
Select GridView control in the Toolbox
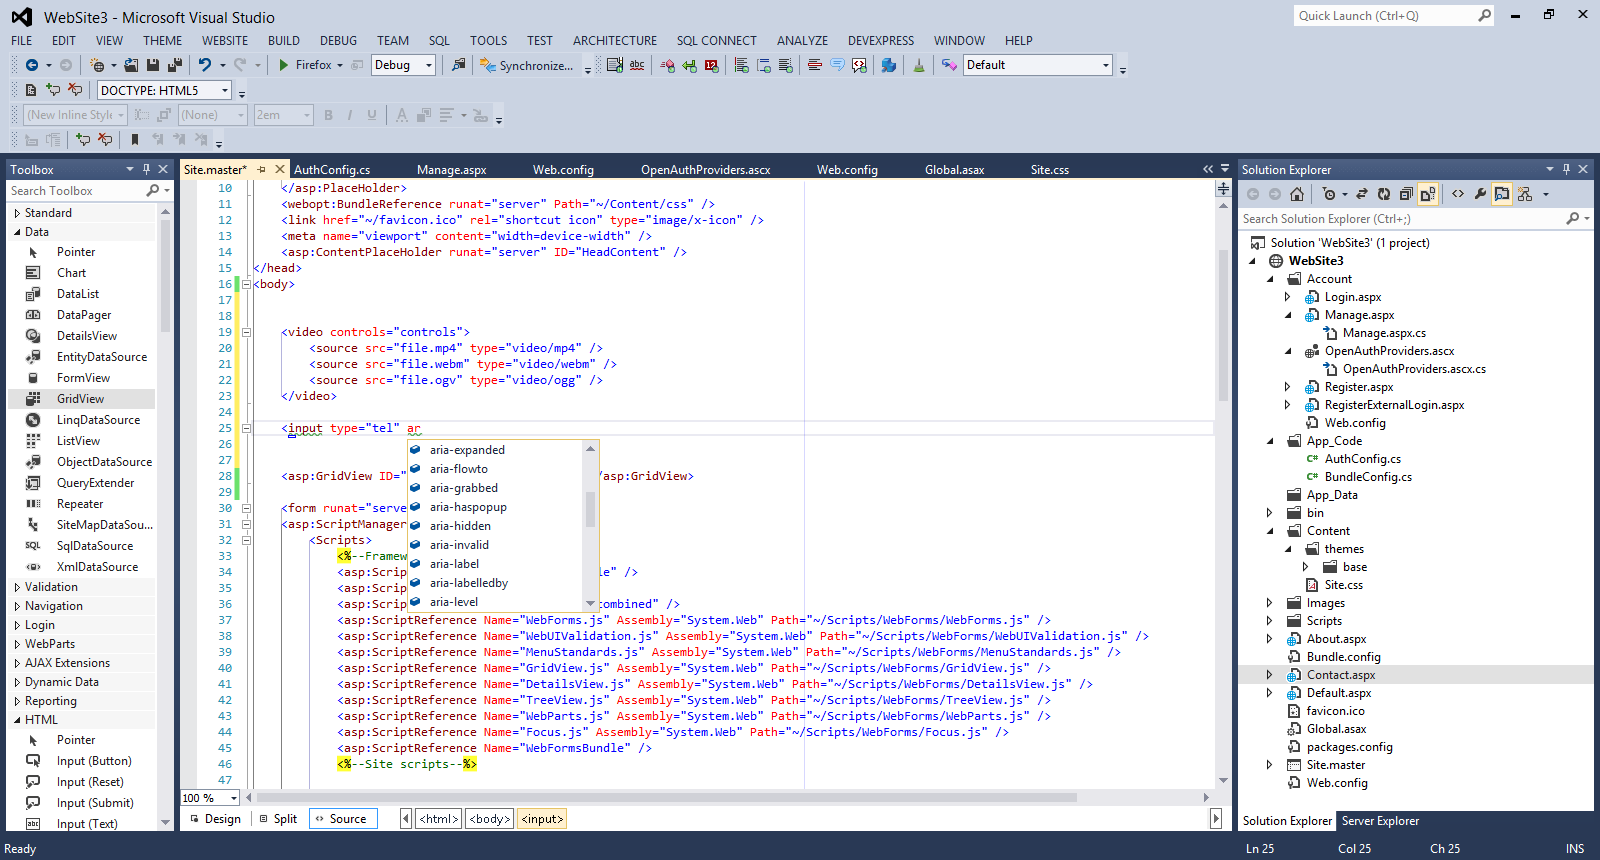81,399
